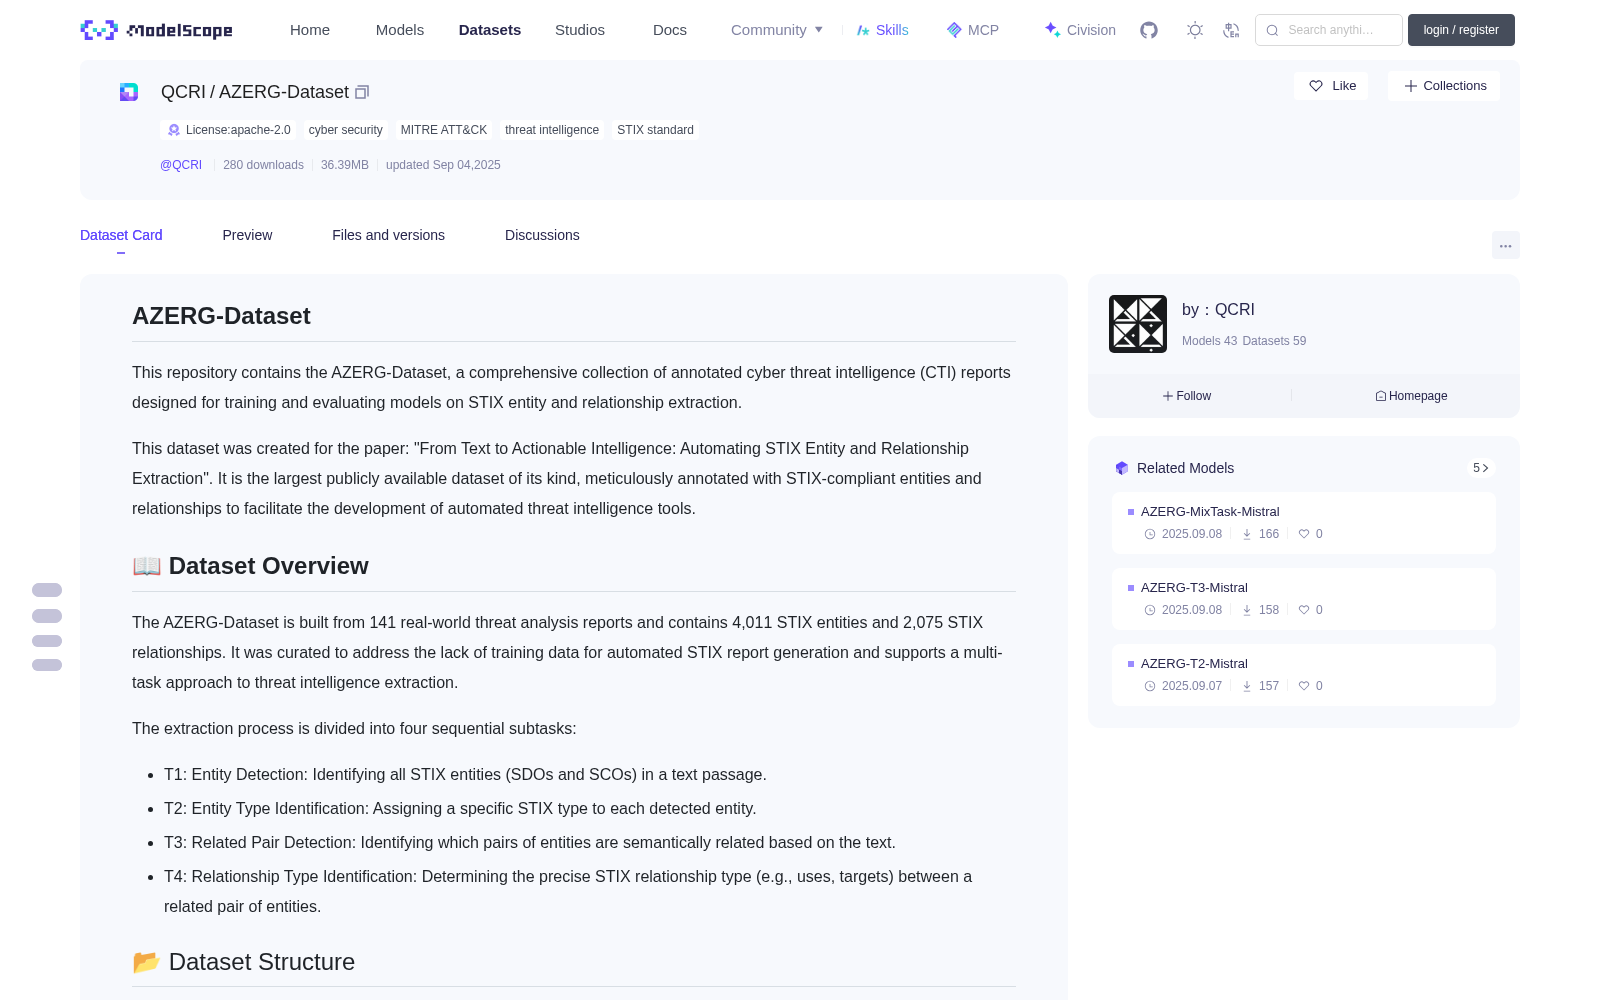
Task: Open the AZERG-MixTask-Mistral related model
Action: coord(1304,523)
